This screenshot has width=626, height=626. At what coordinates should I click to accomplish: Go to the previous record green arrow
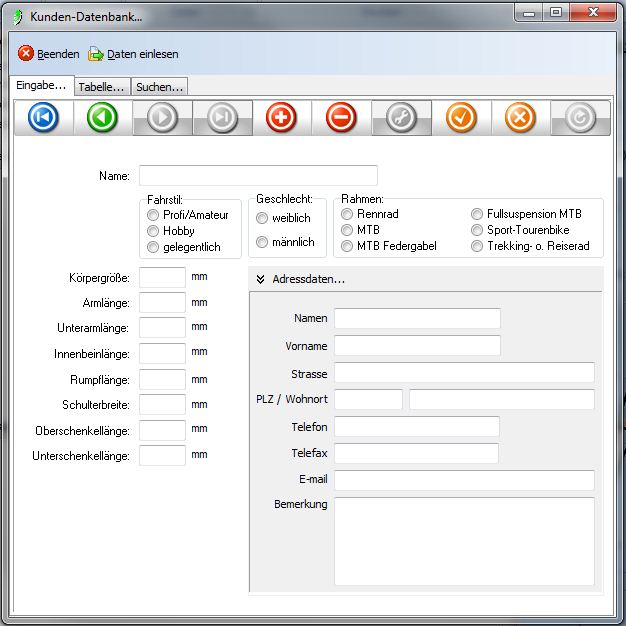click(x=102, y=119)
